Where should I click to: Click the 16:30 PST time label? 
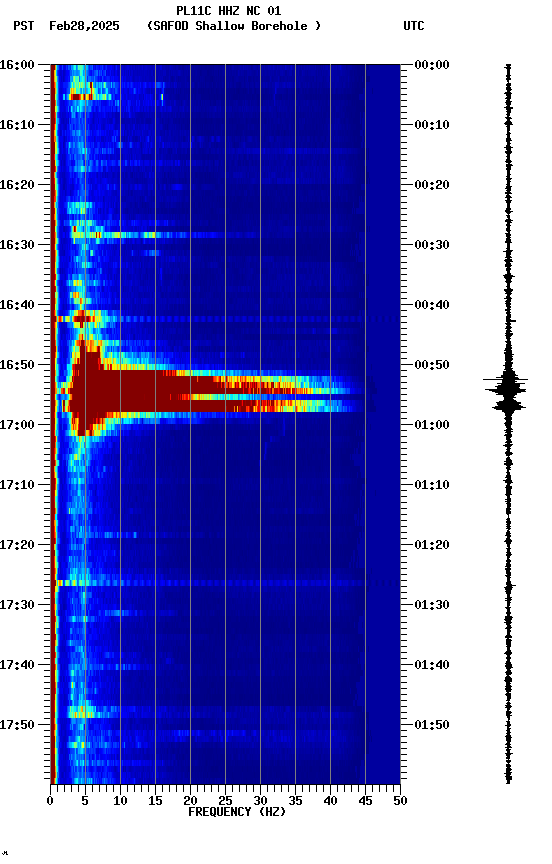tap(17, 245)
